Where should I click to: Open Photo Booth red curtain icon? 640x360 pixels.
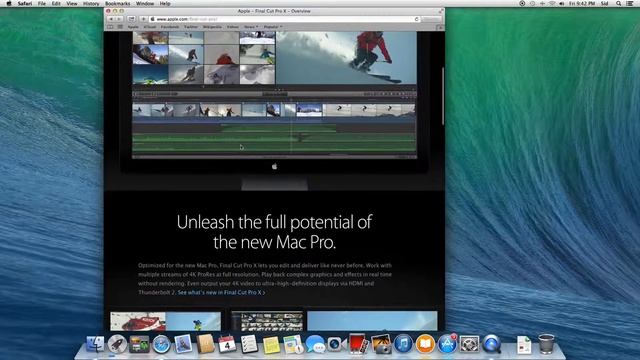pos(358,343)
